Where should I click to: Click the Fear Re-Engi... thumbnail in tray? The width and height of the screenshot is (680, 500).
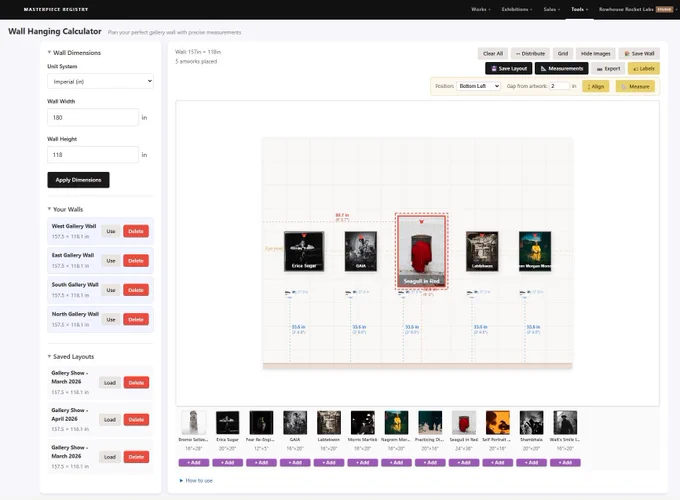click(262, 422)
